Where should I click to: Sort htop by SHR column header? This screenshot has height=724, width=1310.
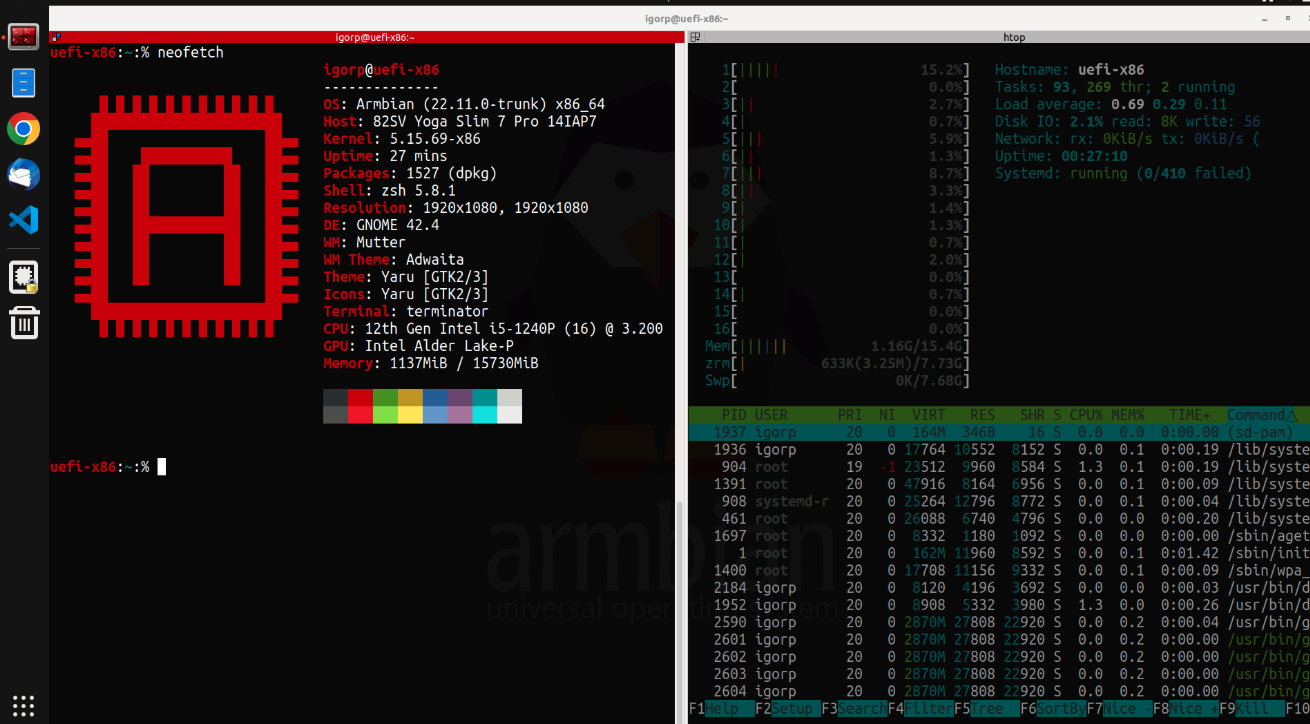click(1033, 415)
